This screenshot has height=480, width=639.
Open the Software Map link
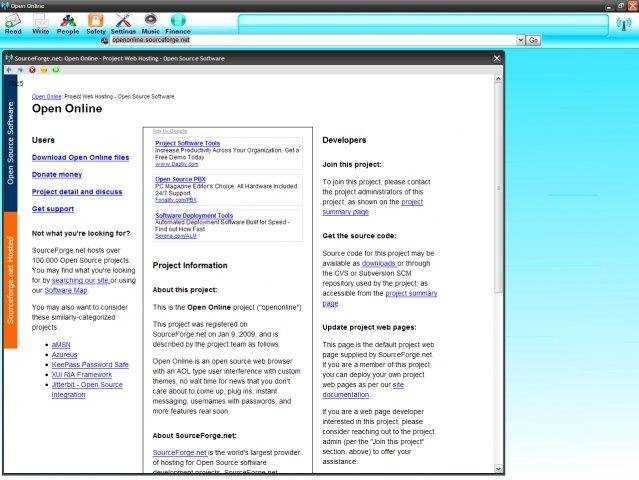pyautogui.click(x=66, y=290)
